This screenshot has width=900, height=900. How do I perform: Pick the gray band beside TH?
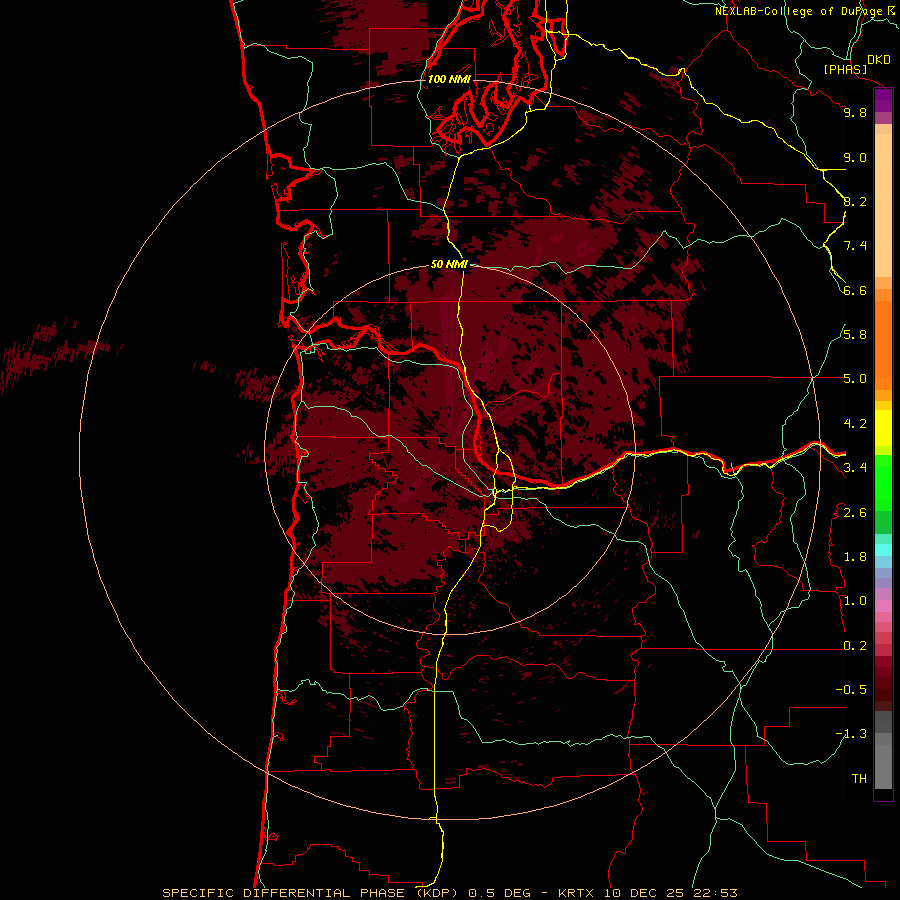tap(883, 767)
